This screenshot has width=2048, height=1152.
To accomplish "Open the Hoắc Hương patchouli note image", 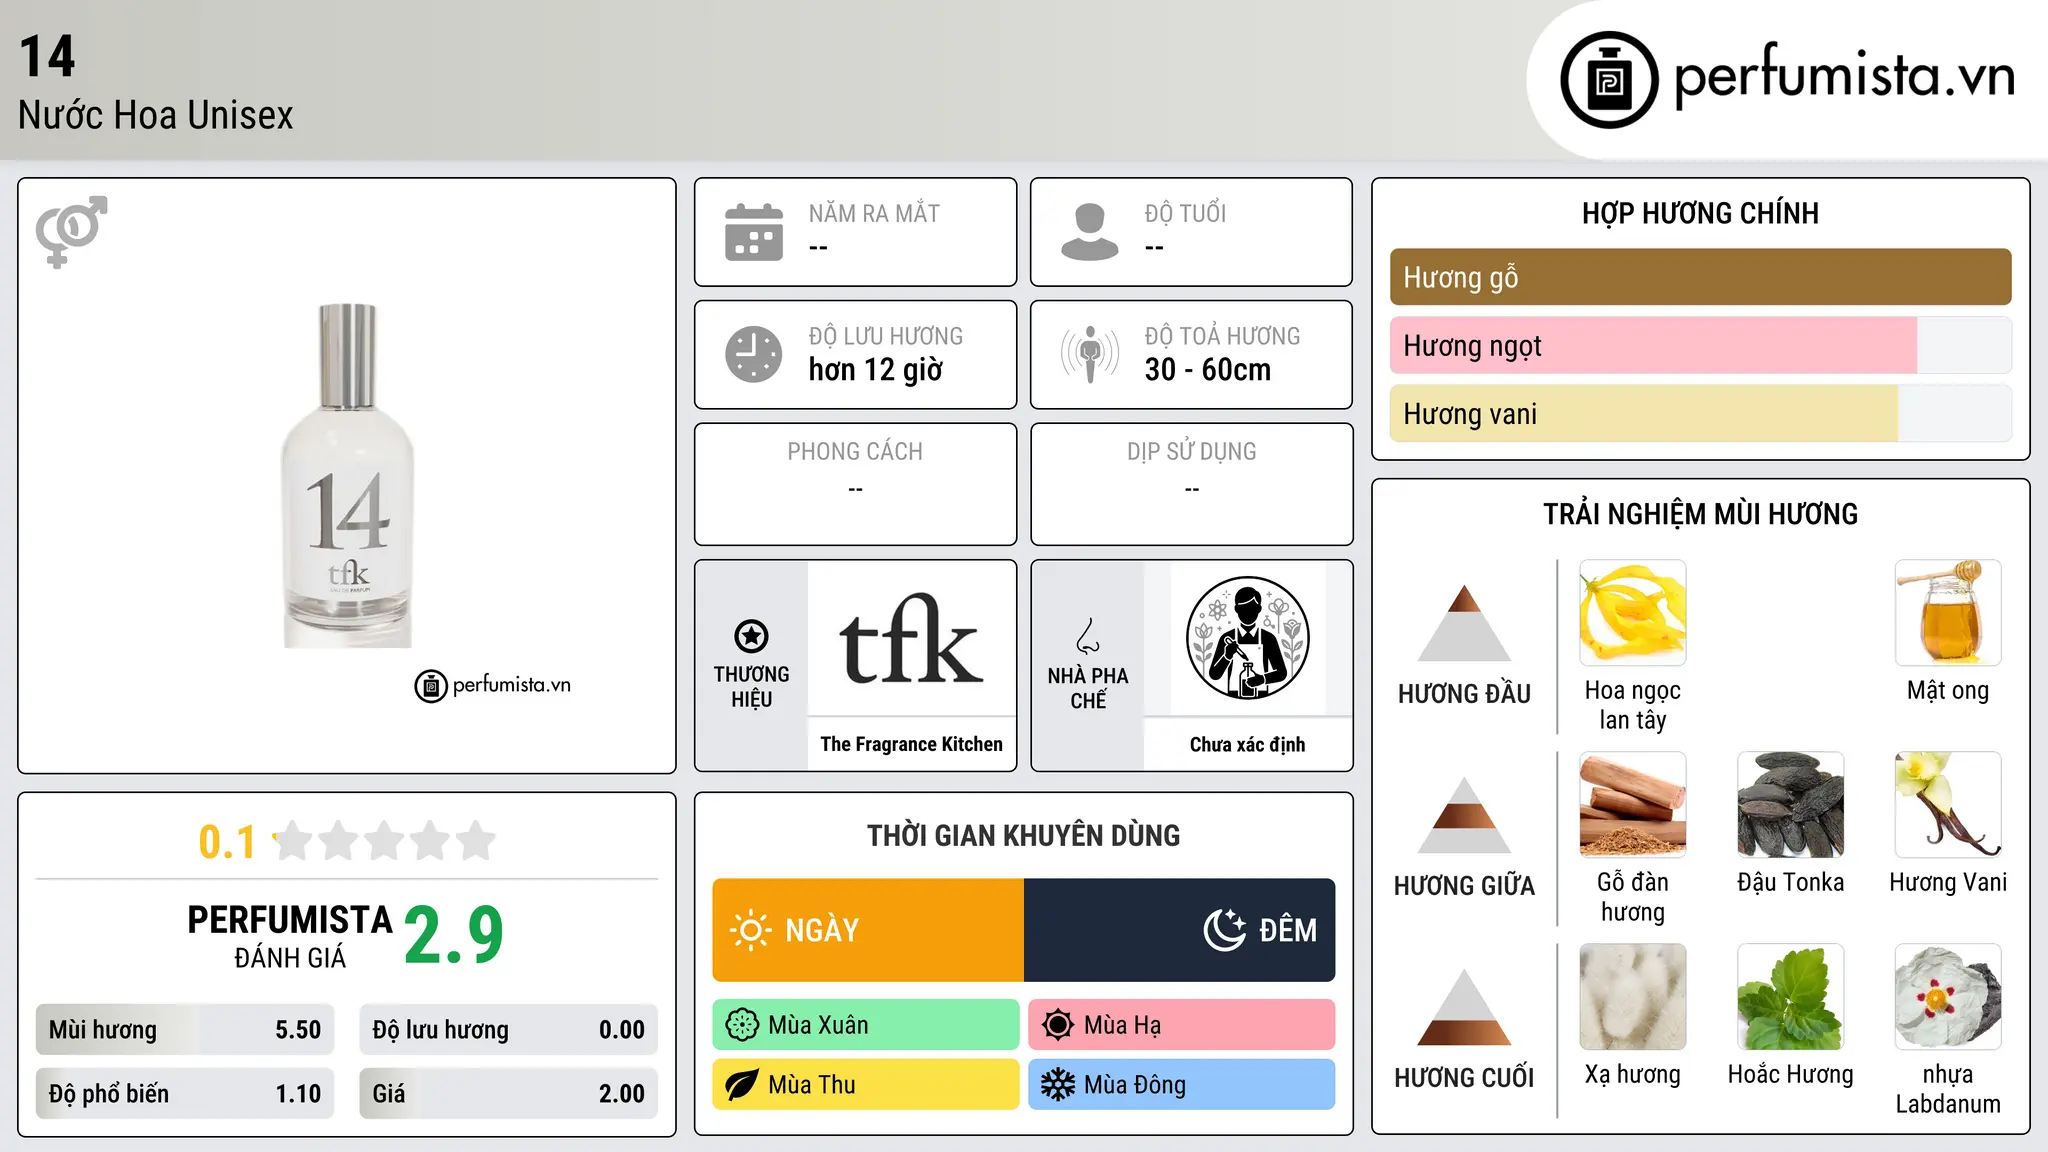I will coord(1791,997).
